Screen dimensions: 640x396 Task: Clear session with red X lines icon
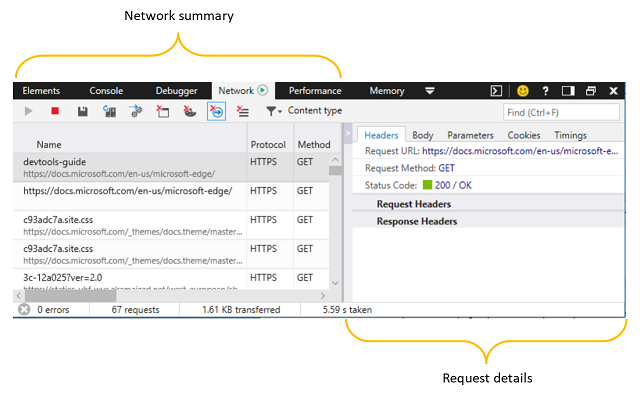coord(243,111)
